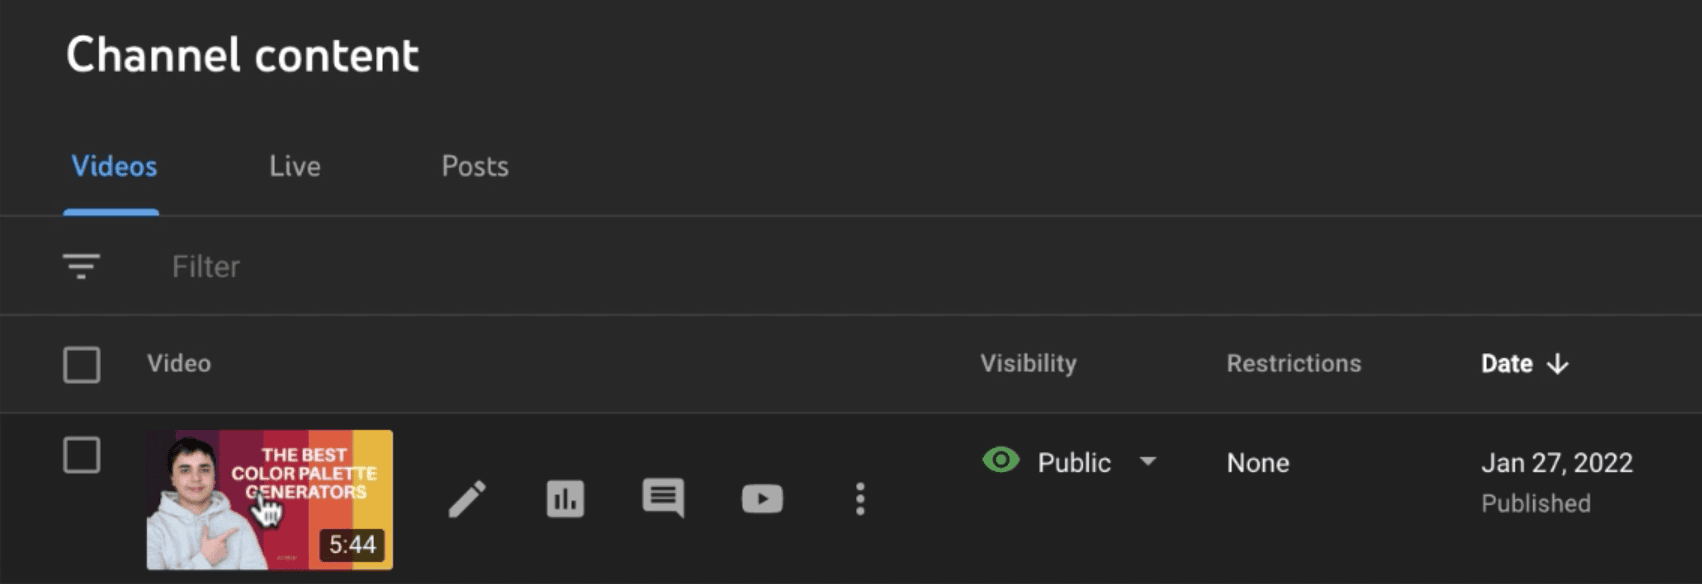
Task: Click the Restrictions column header
Action: point(1294,364)
